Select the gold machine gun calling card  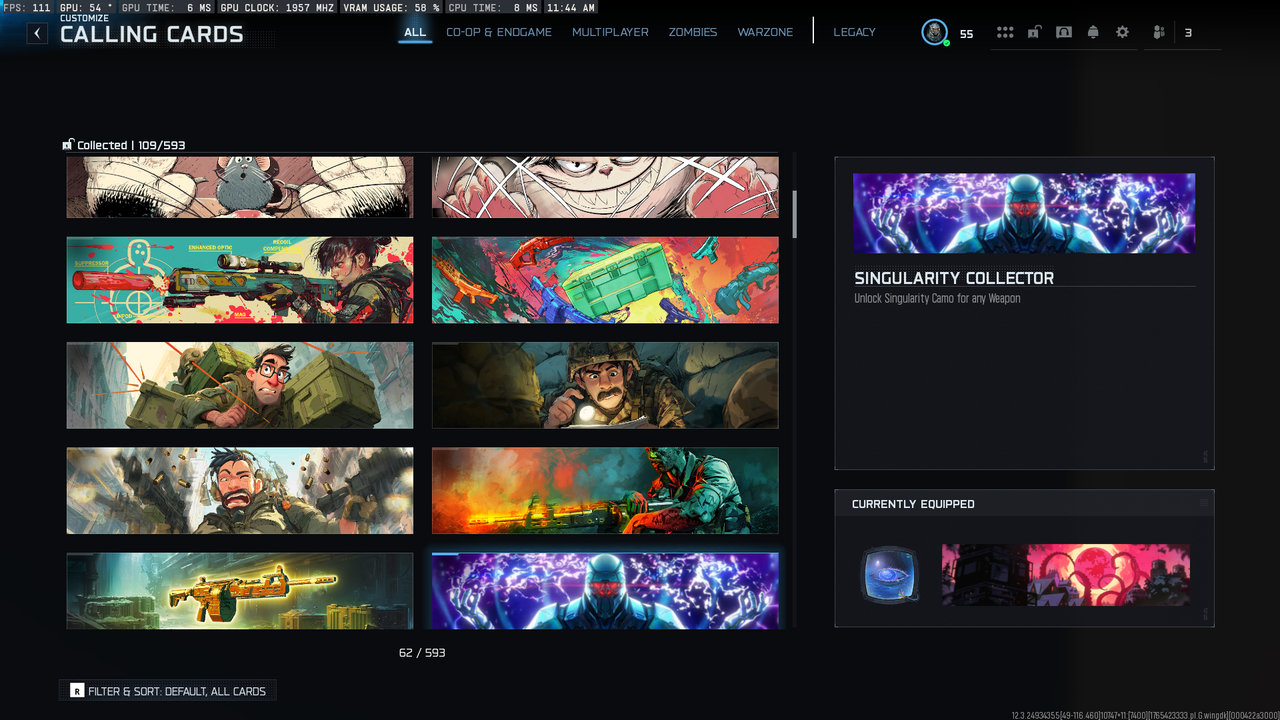pos(240,591)
